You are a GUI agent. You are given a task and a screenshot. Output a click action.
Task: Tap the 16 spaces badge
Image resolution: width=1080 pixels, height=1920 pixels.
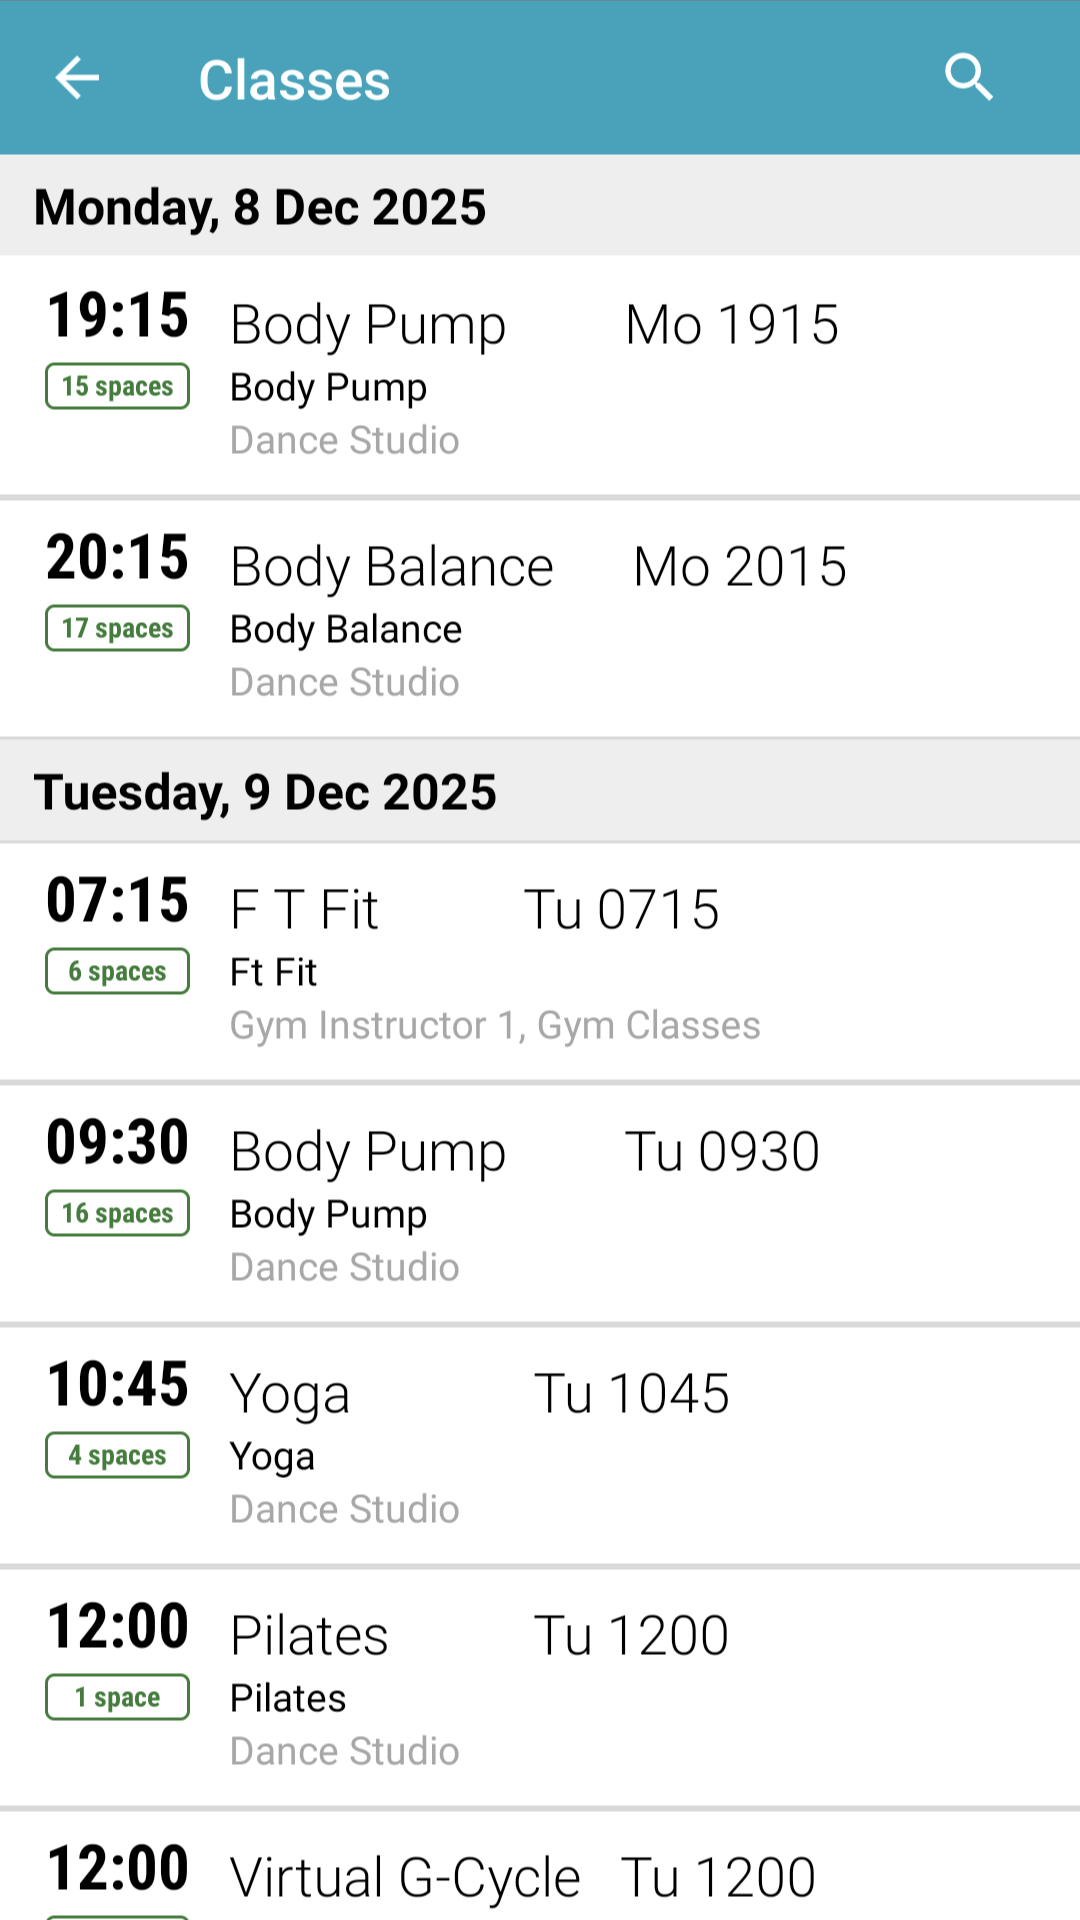(x=117, y=1213)
